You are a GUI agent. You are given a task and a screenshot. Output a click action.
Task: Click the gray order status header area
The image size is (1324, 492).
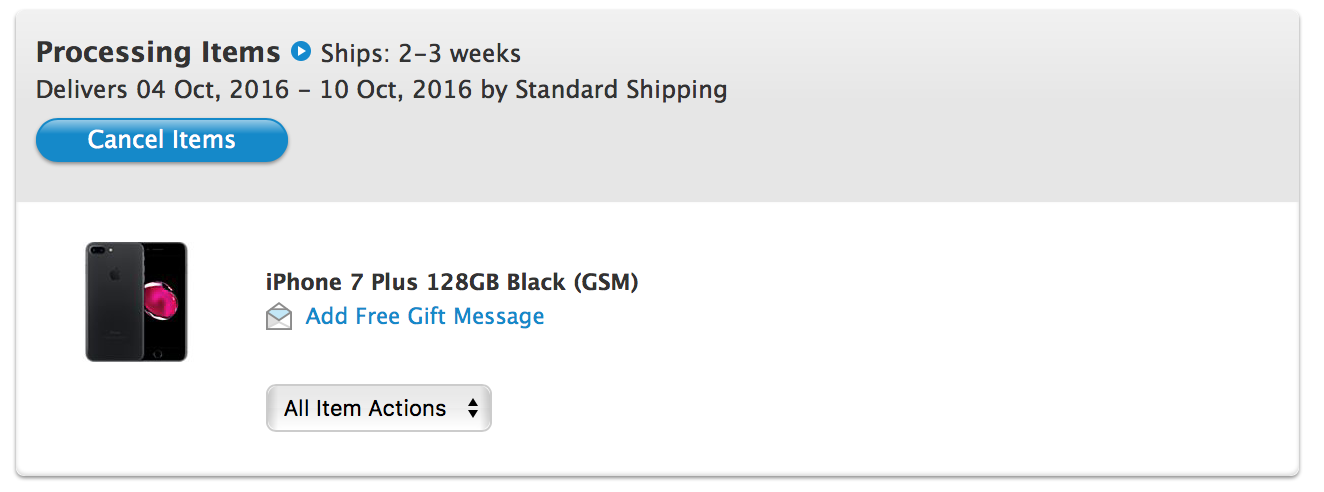click(657, 106)
